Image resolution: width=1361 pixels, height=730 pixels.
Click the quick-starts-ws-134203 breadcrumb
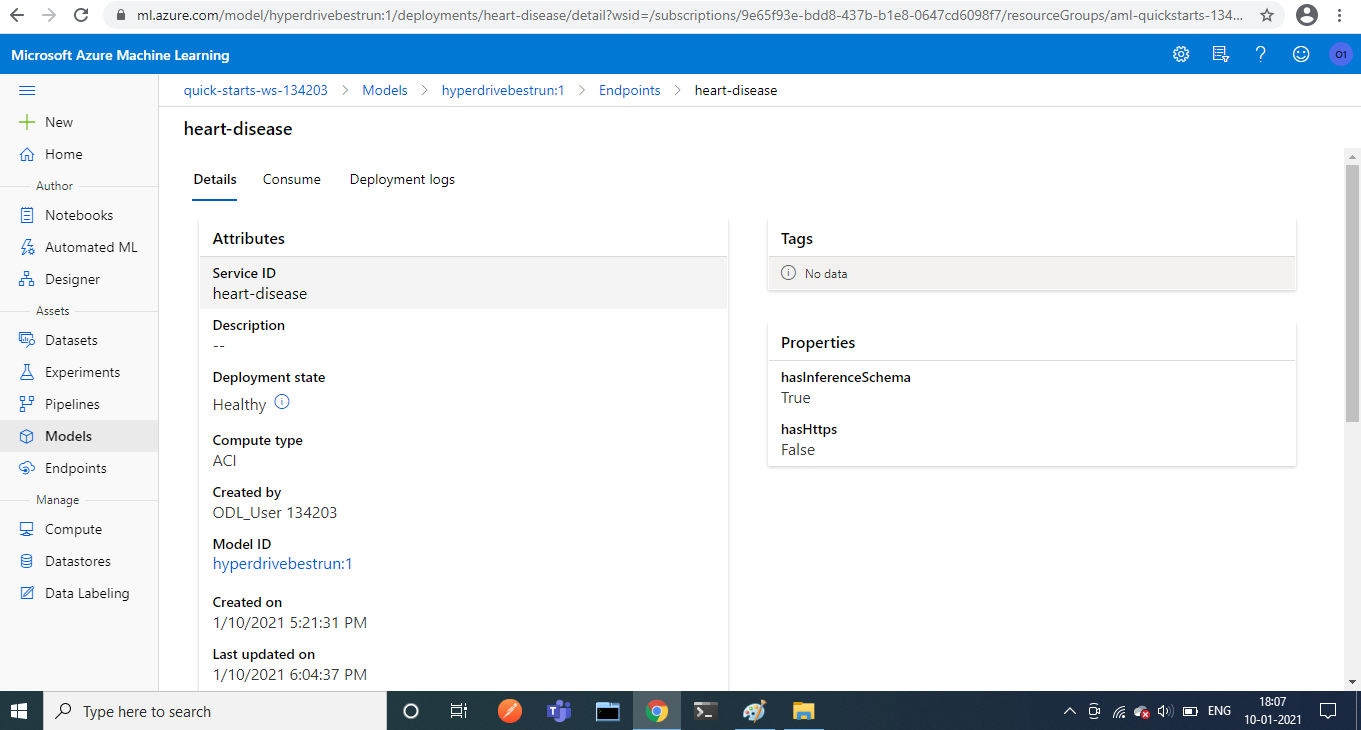click(x=256, y=90)
